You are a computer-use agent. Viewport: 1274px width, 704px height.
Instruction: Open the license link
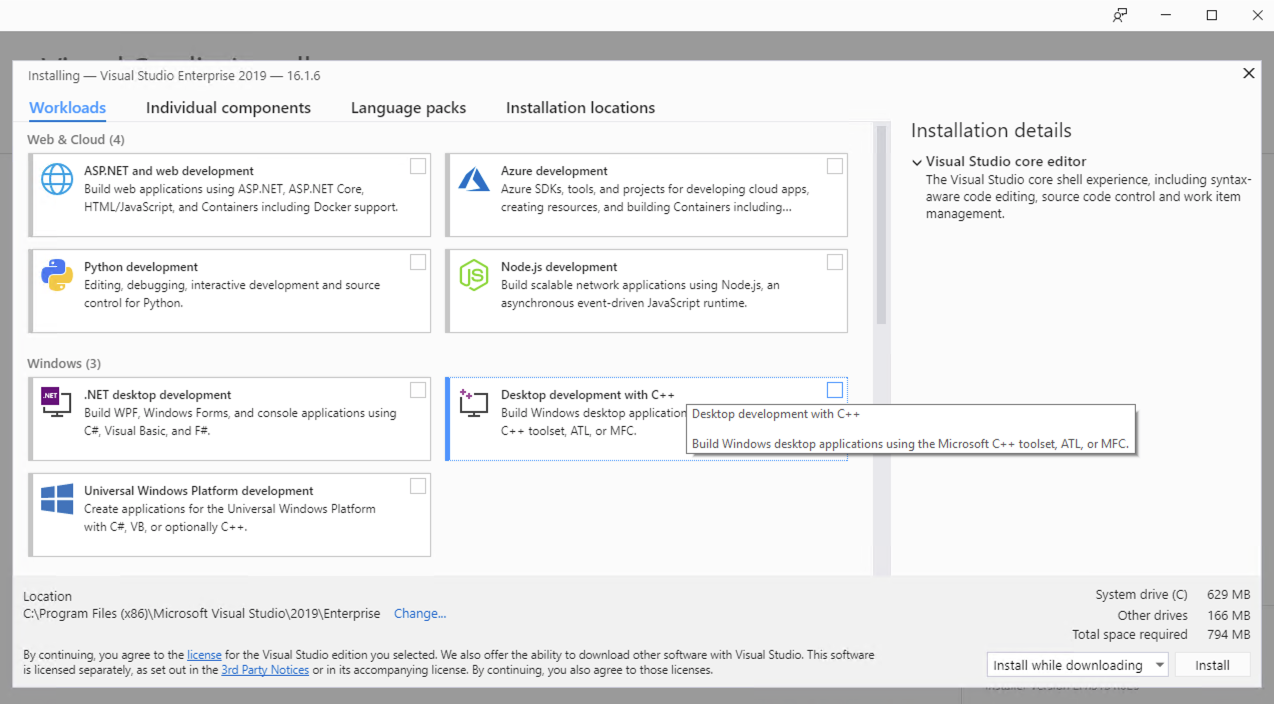click(204, 655)
